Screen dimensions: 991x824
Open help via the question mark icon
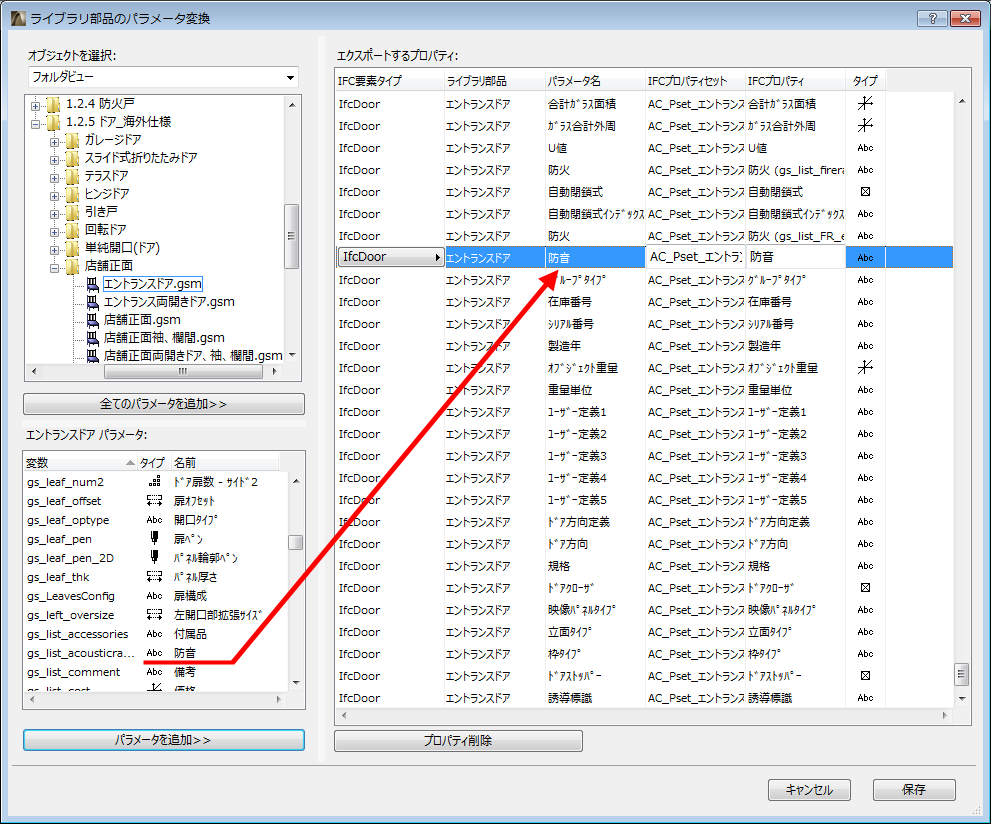(931, 17)
